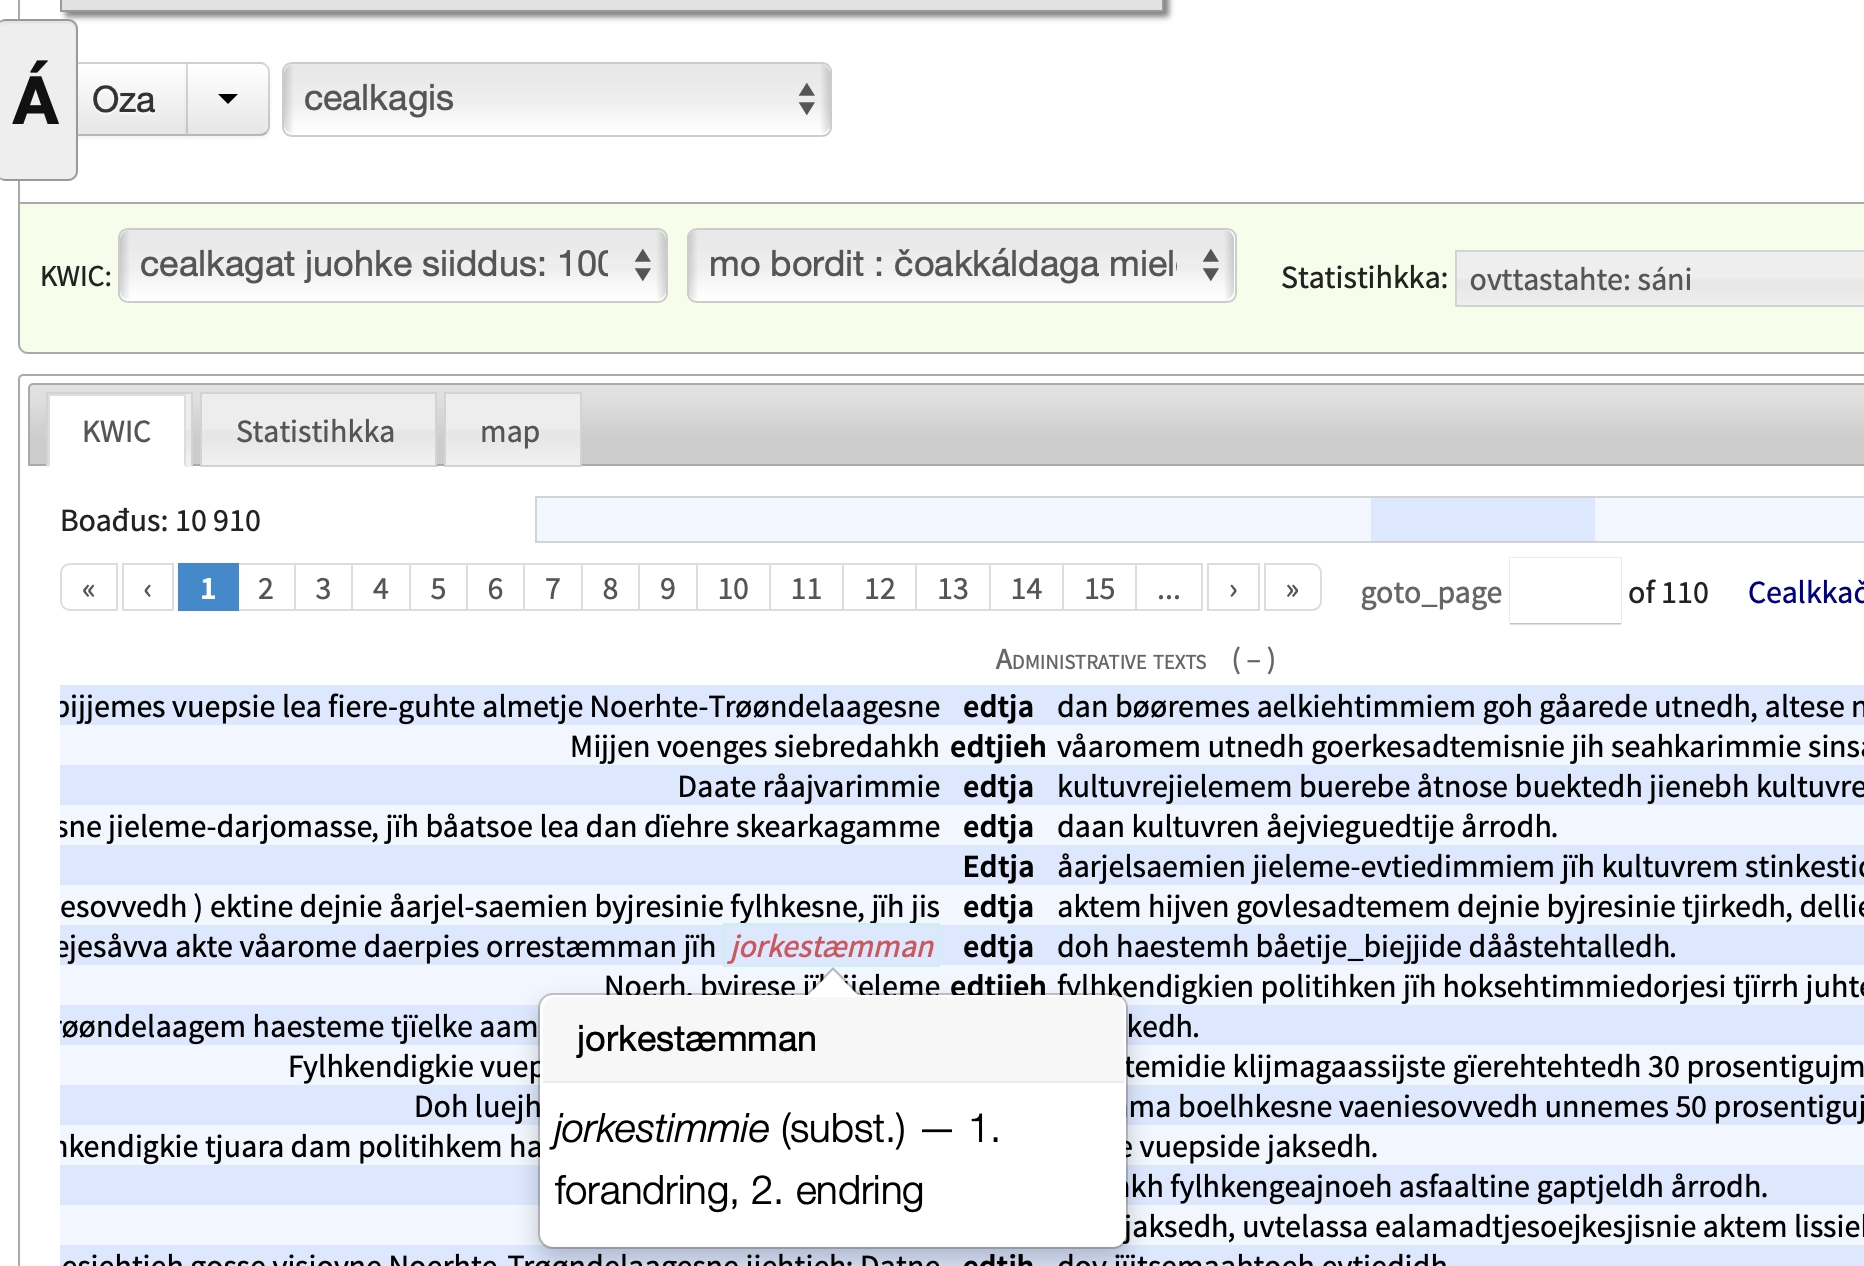Select page 1 in pagination

tap(208, 588)
